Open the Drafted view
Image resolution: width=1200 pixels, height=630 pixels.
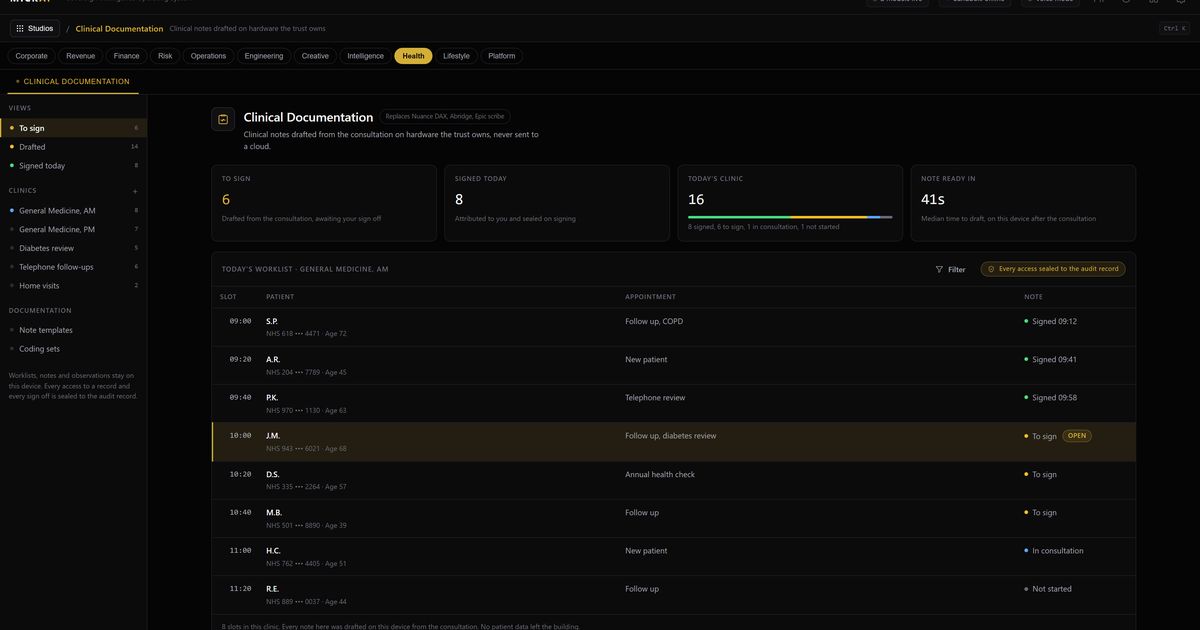click(x=73, y=147)
